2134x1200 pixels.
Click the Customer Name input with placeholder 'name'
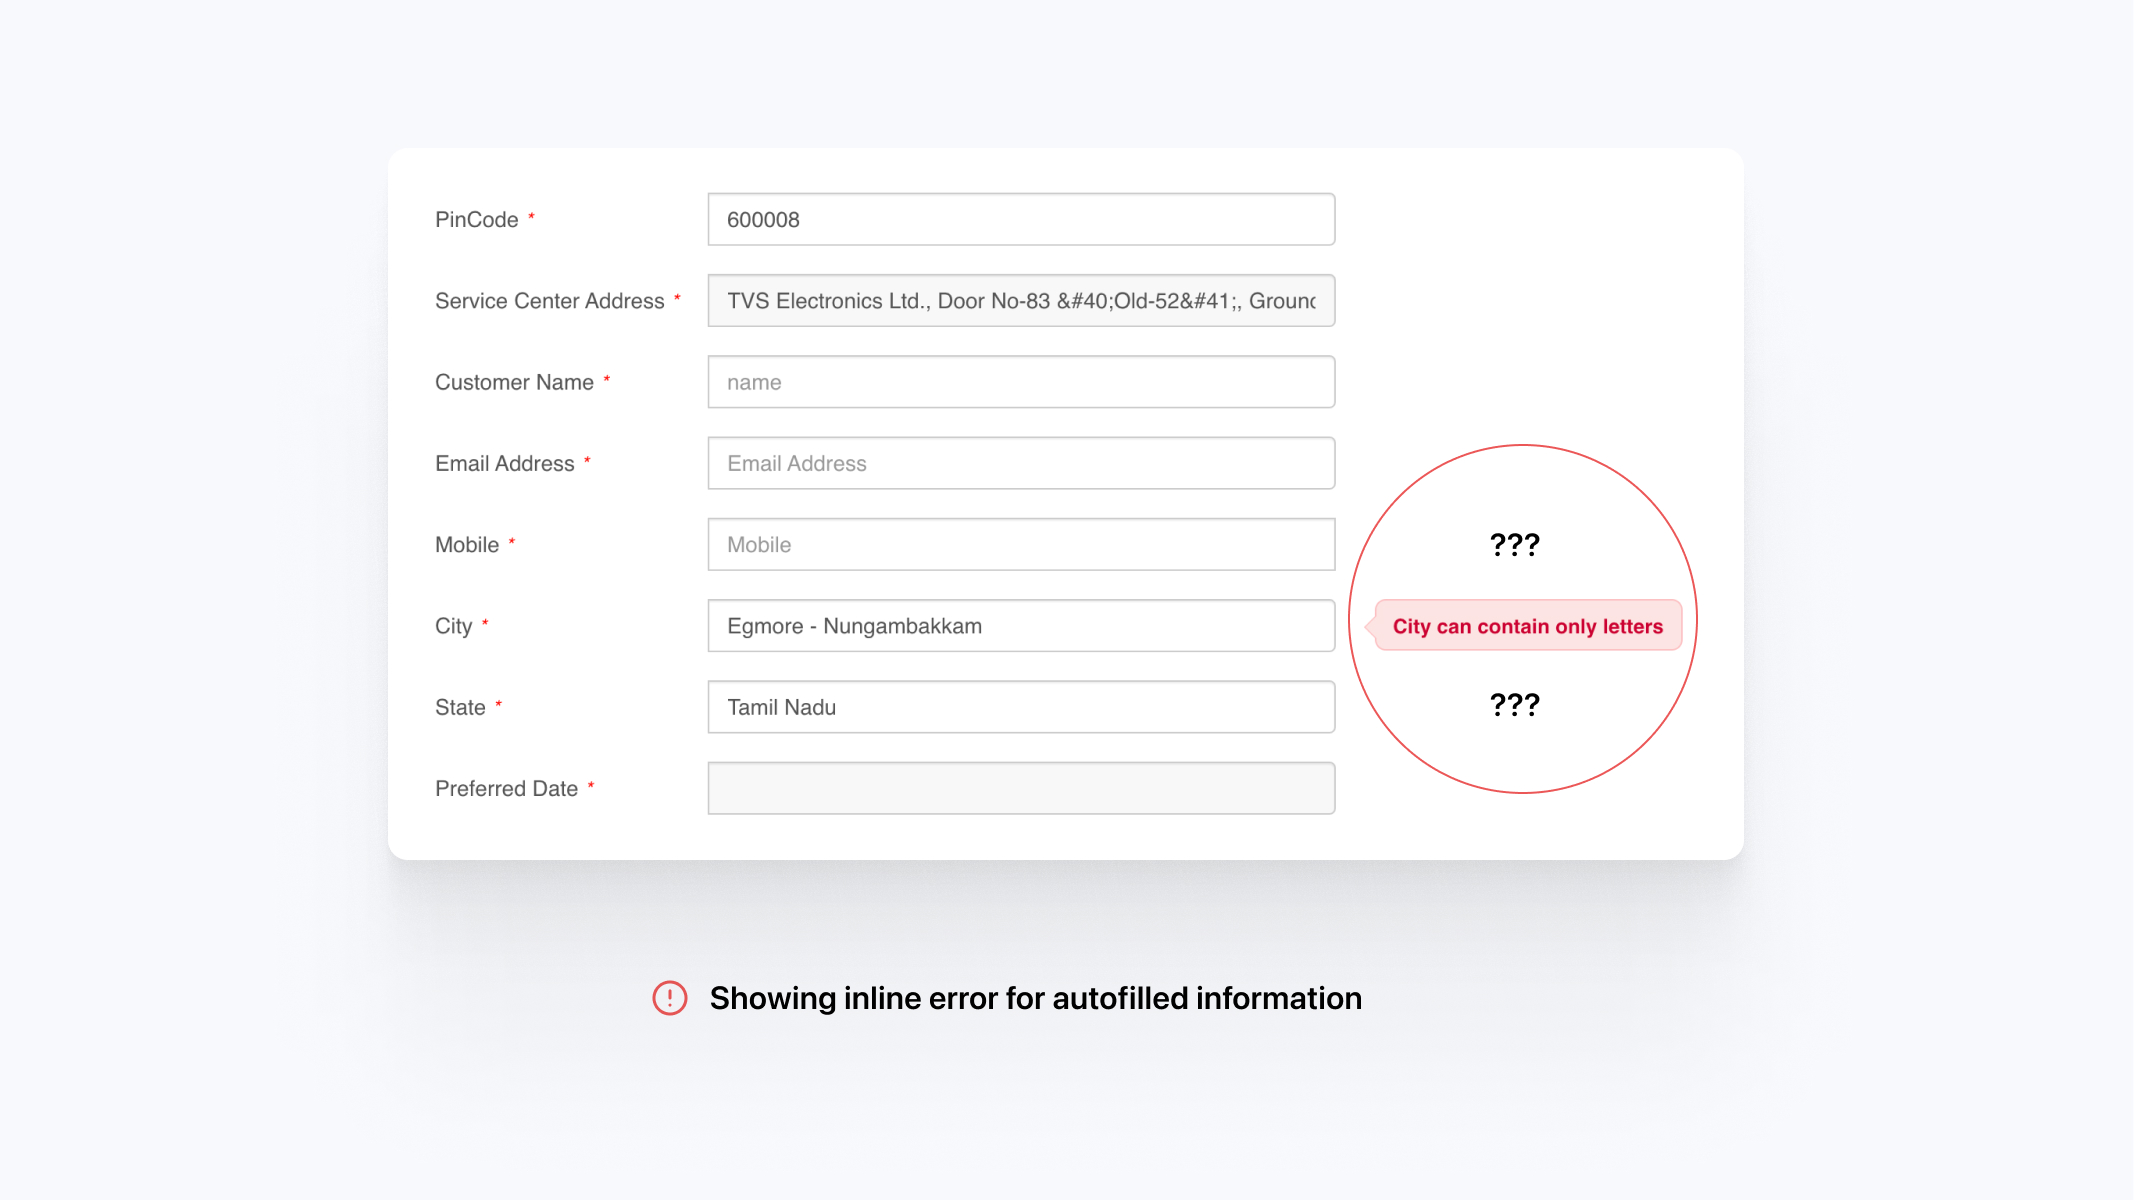point(1020,381)
